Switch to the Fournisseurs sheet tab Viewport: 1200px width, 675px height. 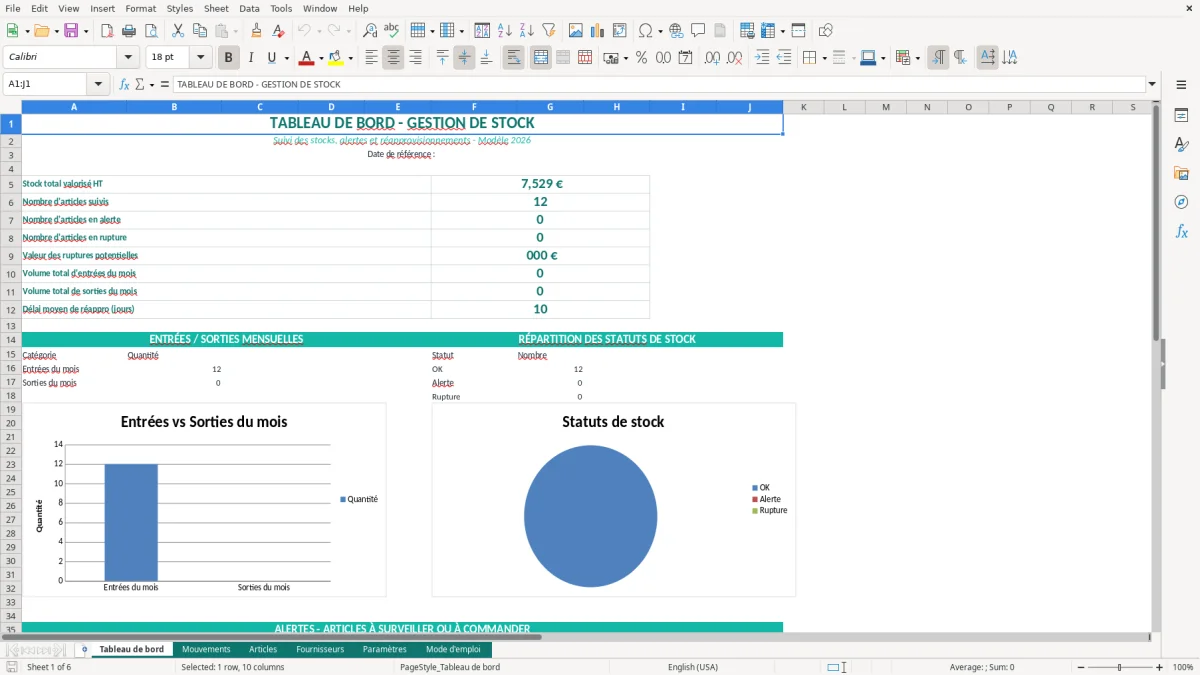click(x=320, y=650)
